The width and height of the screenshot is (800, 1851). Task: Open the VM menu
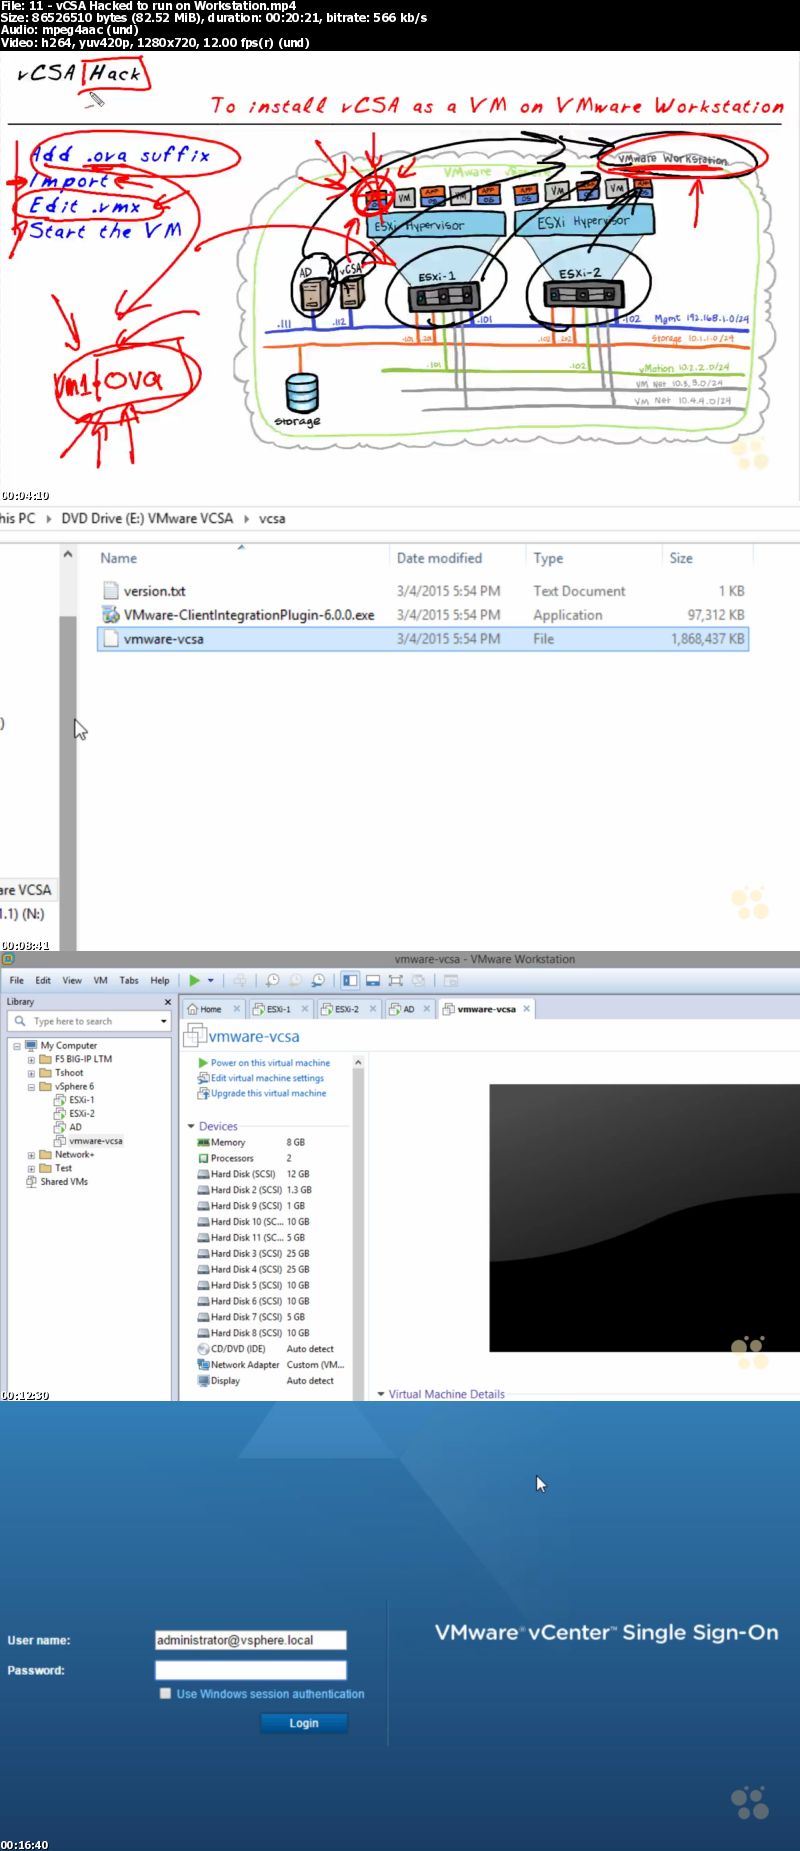100,980
